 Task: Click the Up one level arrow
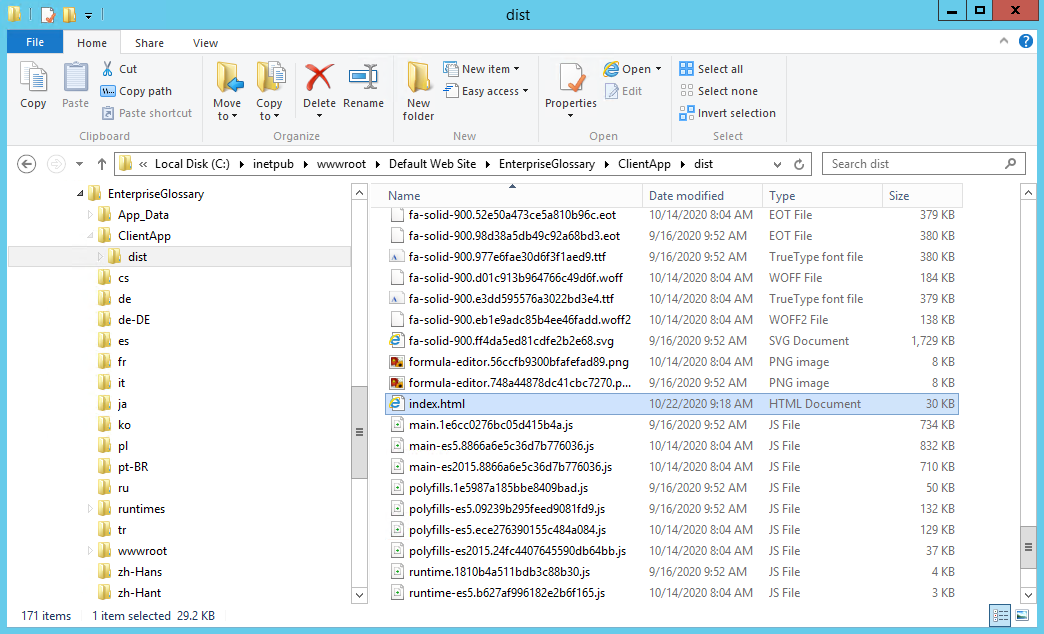point(102,164)
